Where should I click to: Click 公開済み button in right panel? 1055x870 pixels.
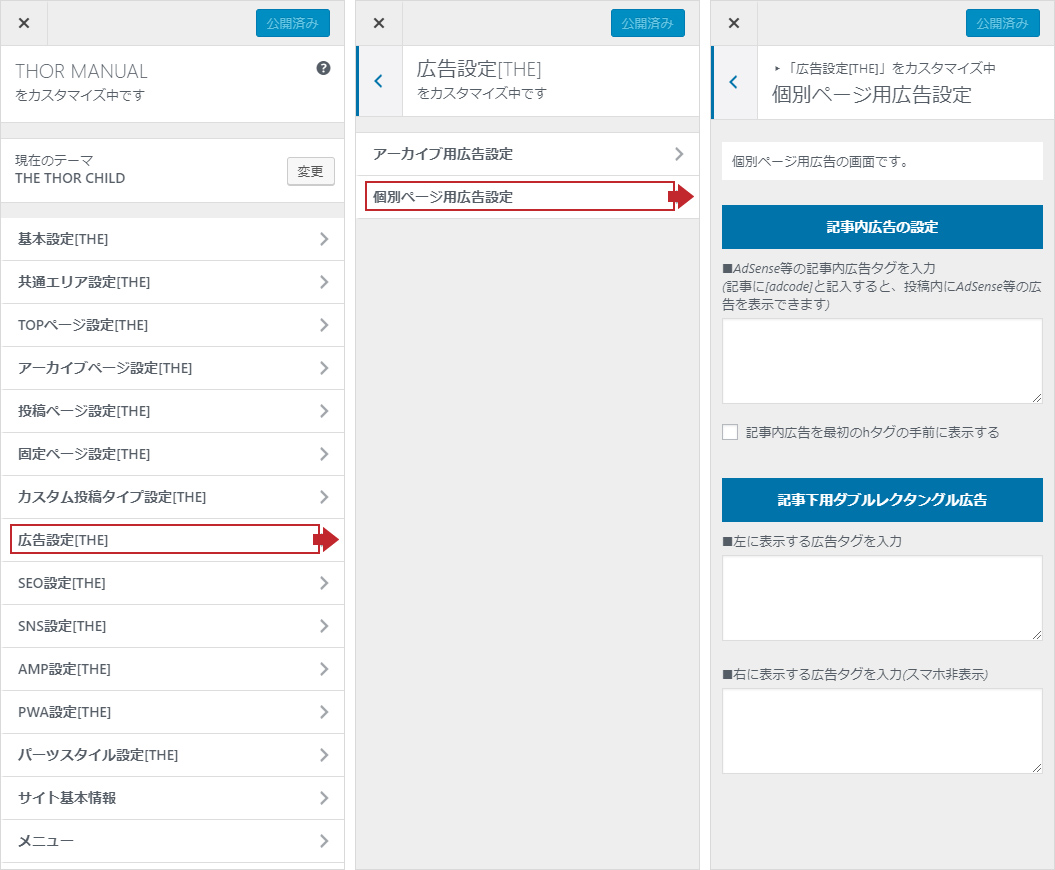pyautogui.click(x=1002, y=23)
